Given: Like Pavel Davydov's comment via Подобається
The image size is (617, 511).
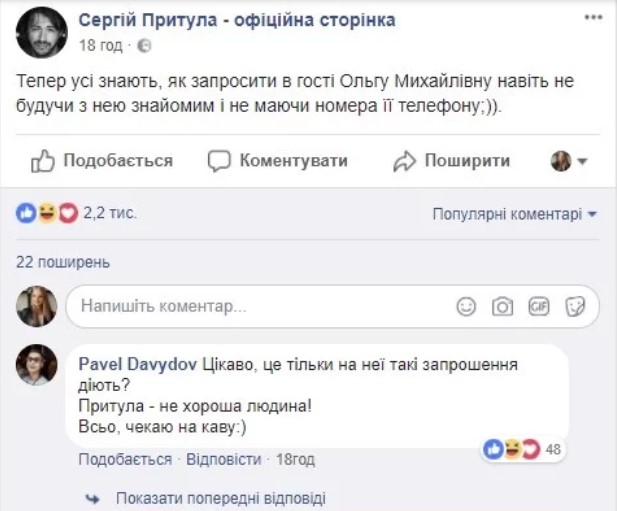Looking at the screenshot, I should point(125,459).
